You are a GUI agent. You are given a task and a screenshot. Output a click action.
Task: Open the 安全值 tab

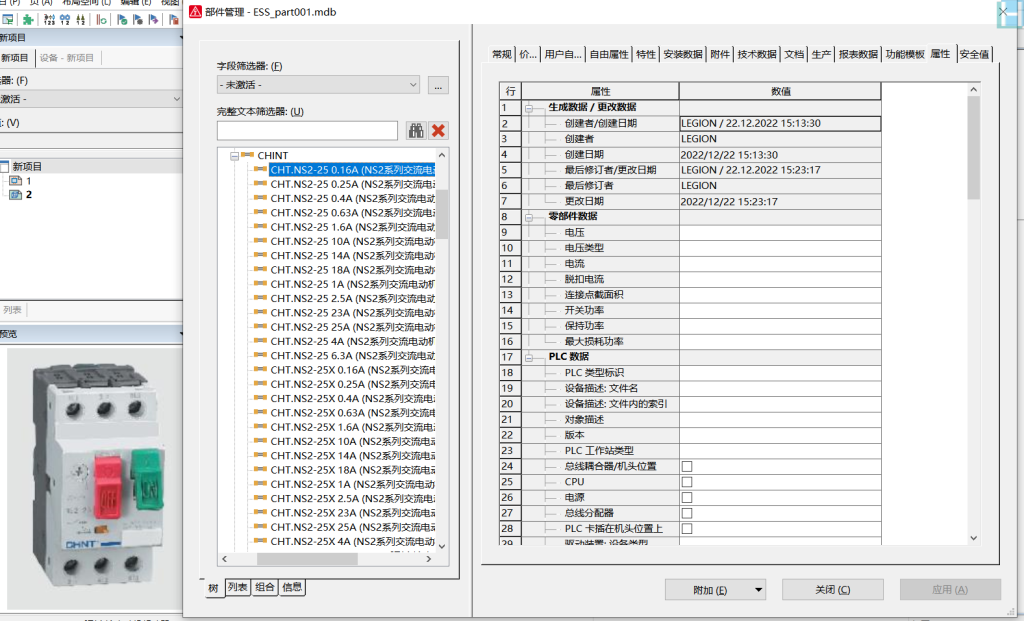975,54
